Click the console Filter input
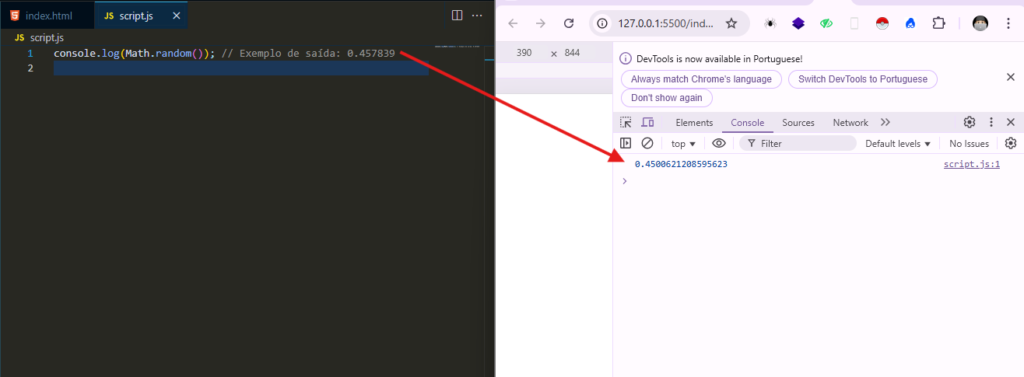Viewport: 1024px width, 377px height. tap(798, 143)
